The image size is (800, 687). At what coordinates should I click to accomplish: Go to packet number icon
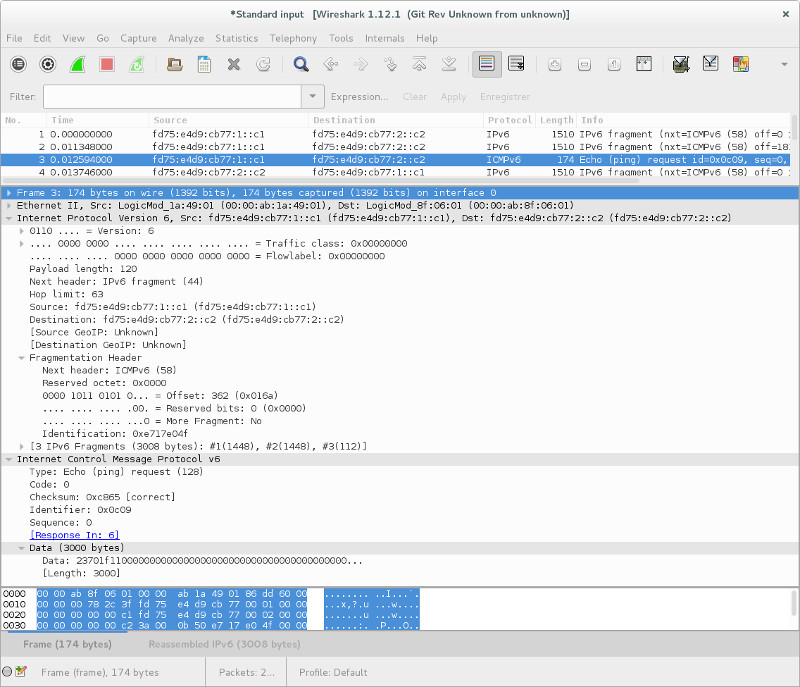coord(390,64)
